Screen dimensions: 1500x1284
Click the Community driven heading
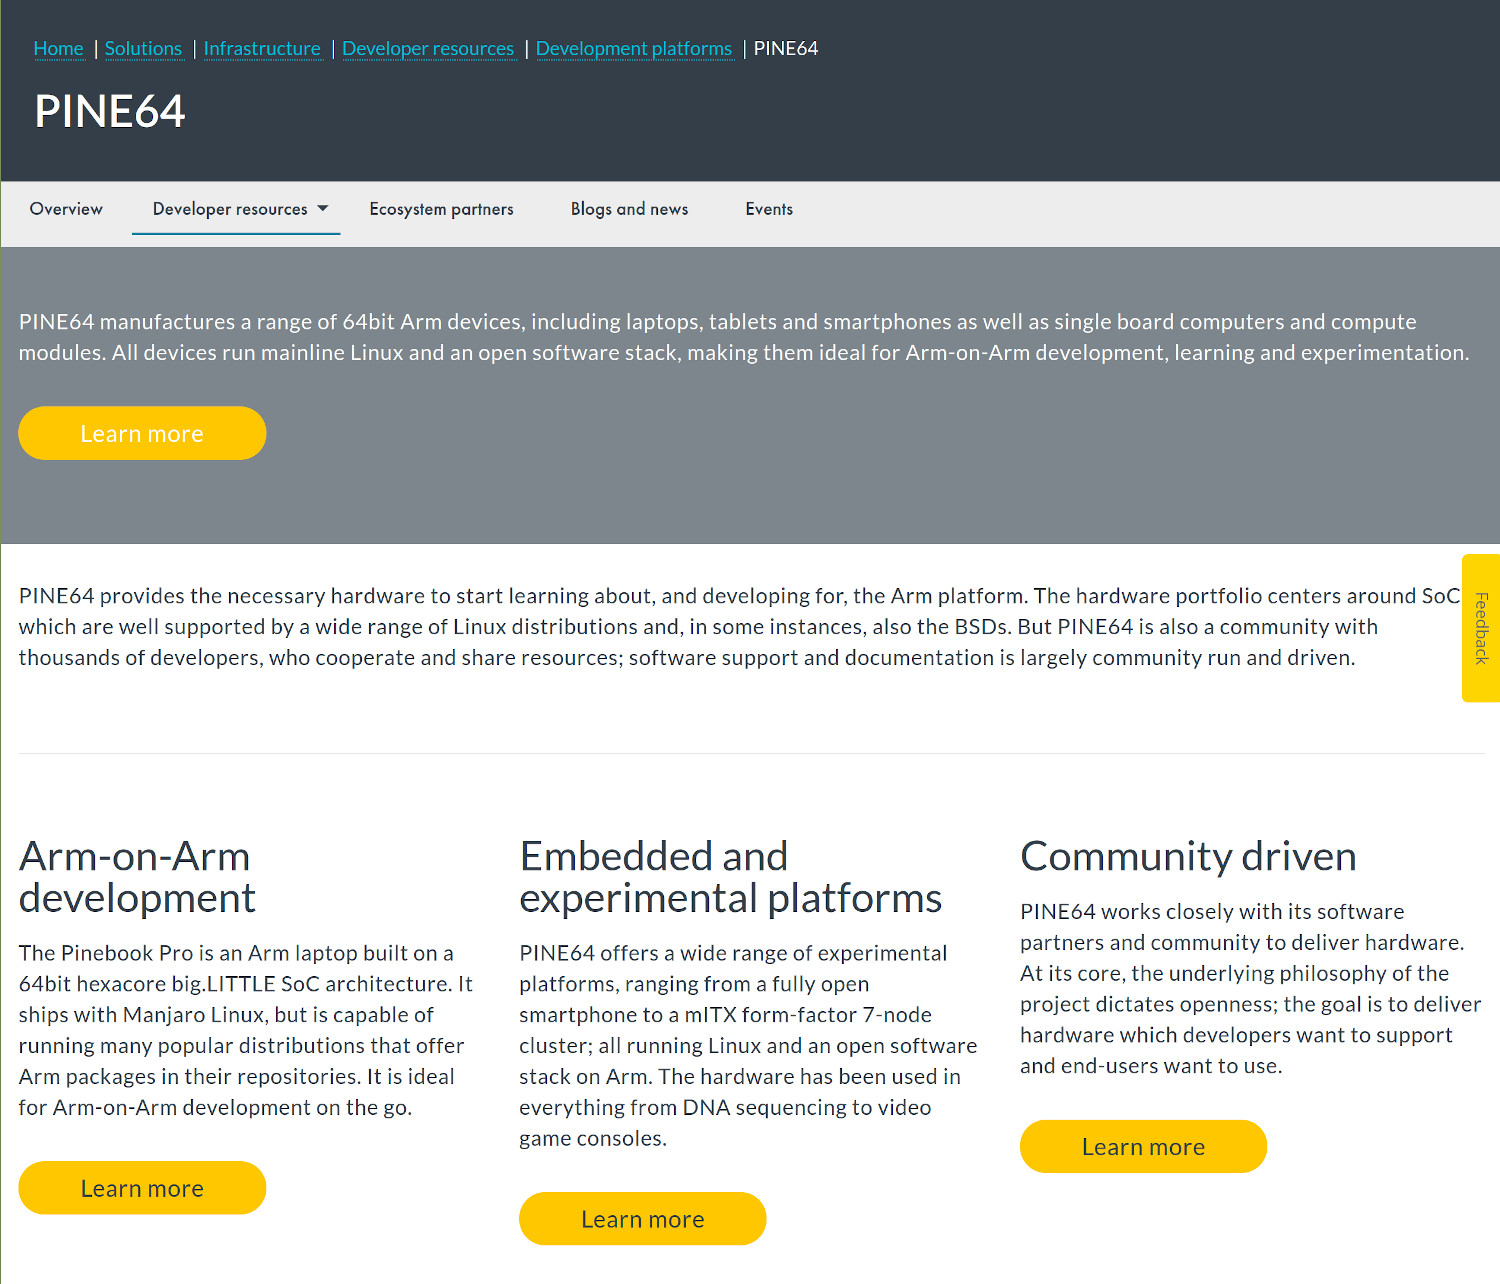[1188, 857]
